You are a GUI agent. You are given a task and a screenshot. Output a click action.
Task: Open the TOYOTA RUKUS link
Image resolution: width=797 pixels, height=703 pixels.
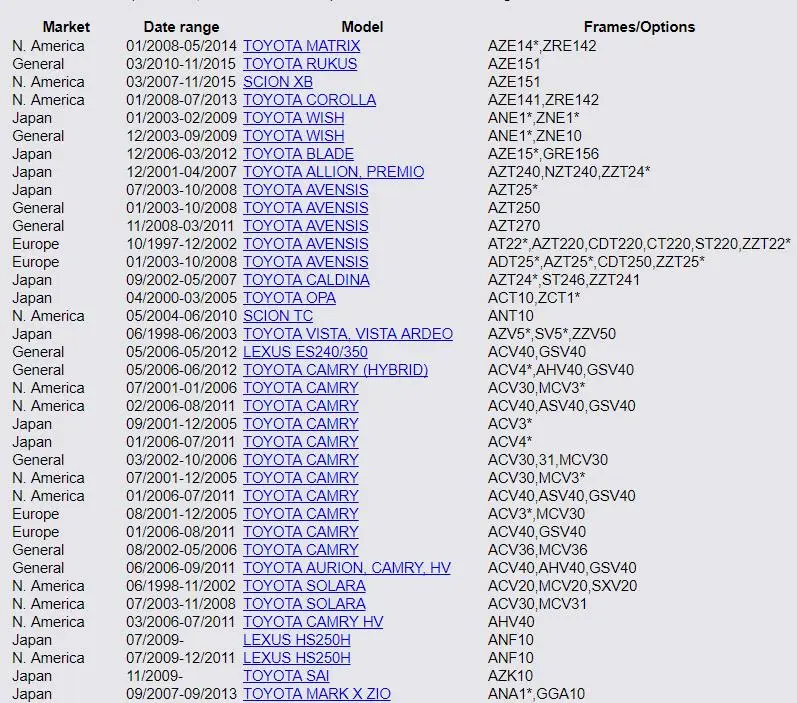(300, 64)
